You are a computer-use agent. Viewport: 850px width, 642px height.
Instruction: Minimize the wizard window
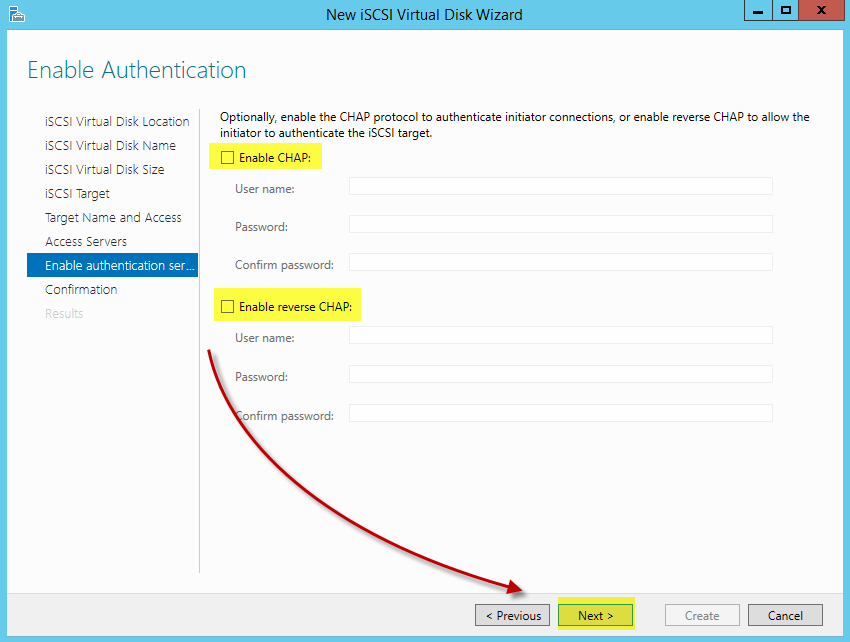tap(758, 10)
